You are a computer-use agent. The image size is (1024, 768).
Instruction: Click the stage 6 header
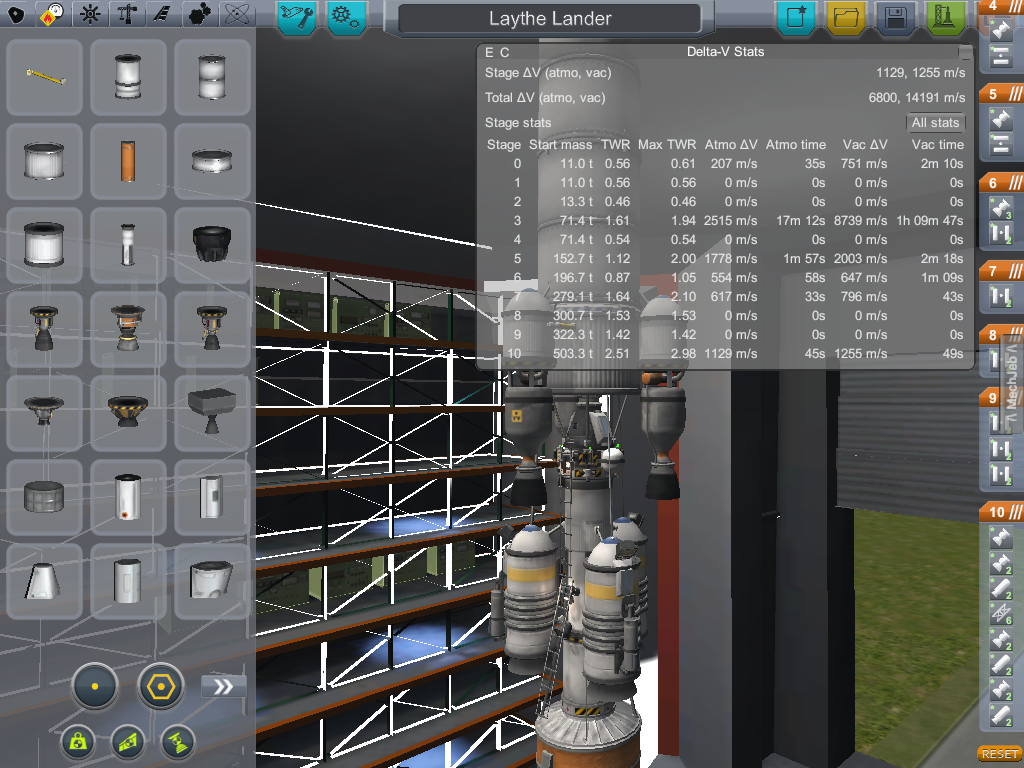(x=1001, y=183)
